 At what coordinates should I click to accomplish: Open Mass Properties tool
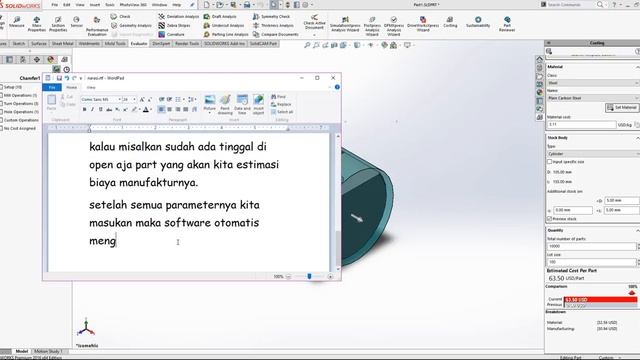coord(36,24)
